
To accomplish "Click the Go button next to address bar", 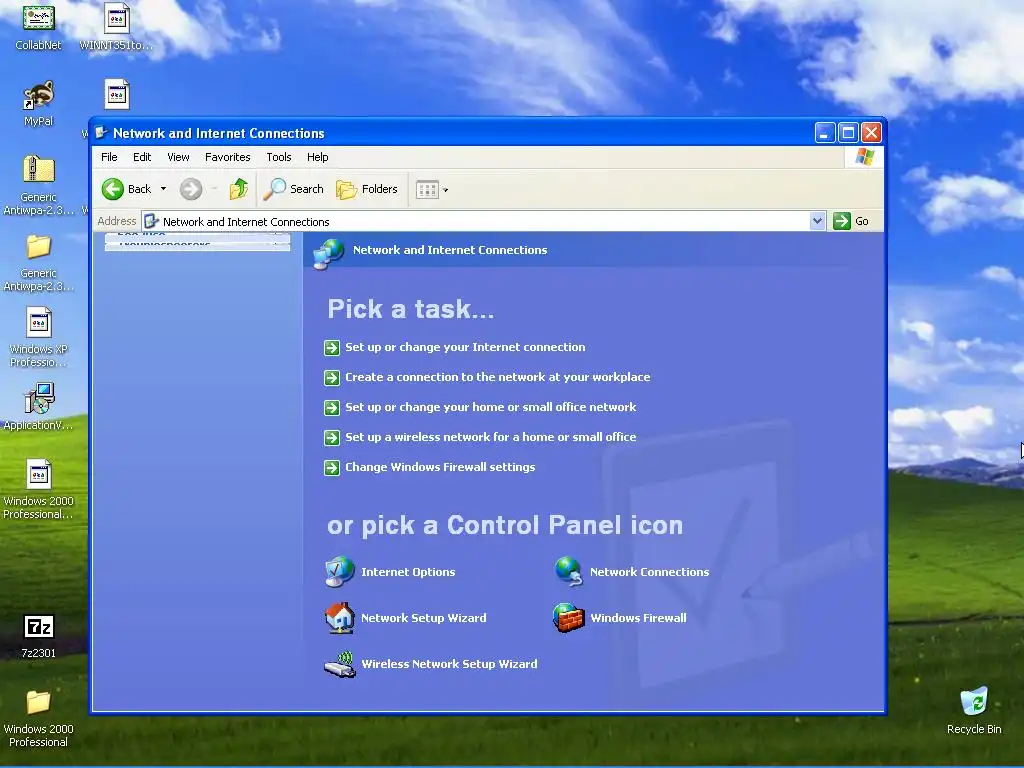I will (851, 221).
